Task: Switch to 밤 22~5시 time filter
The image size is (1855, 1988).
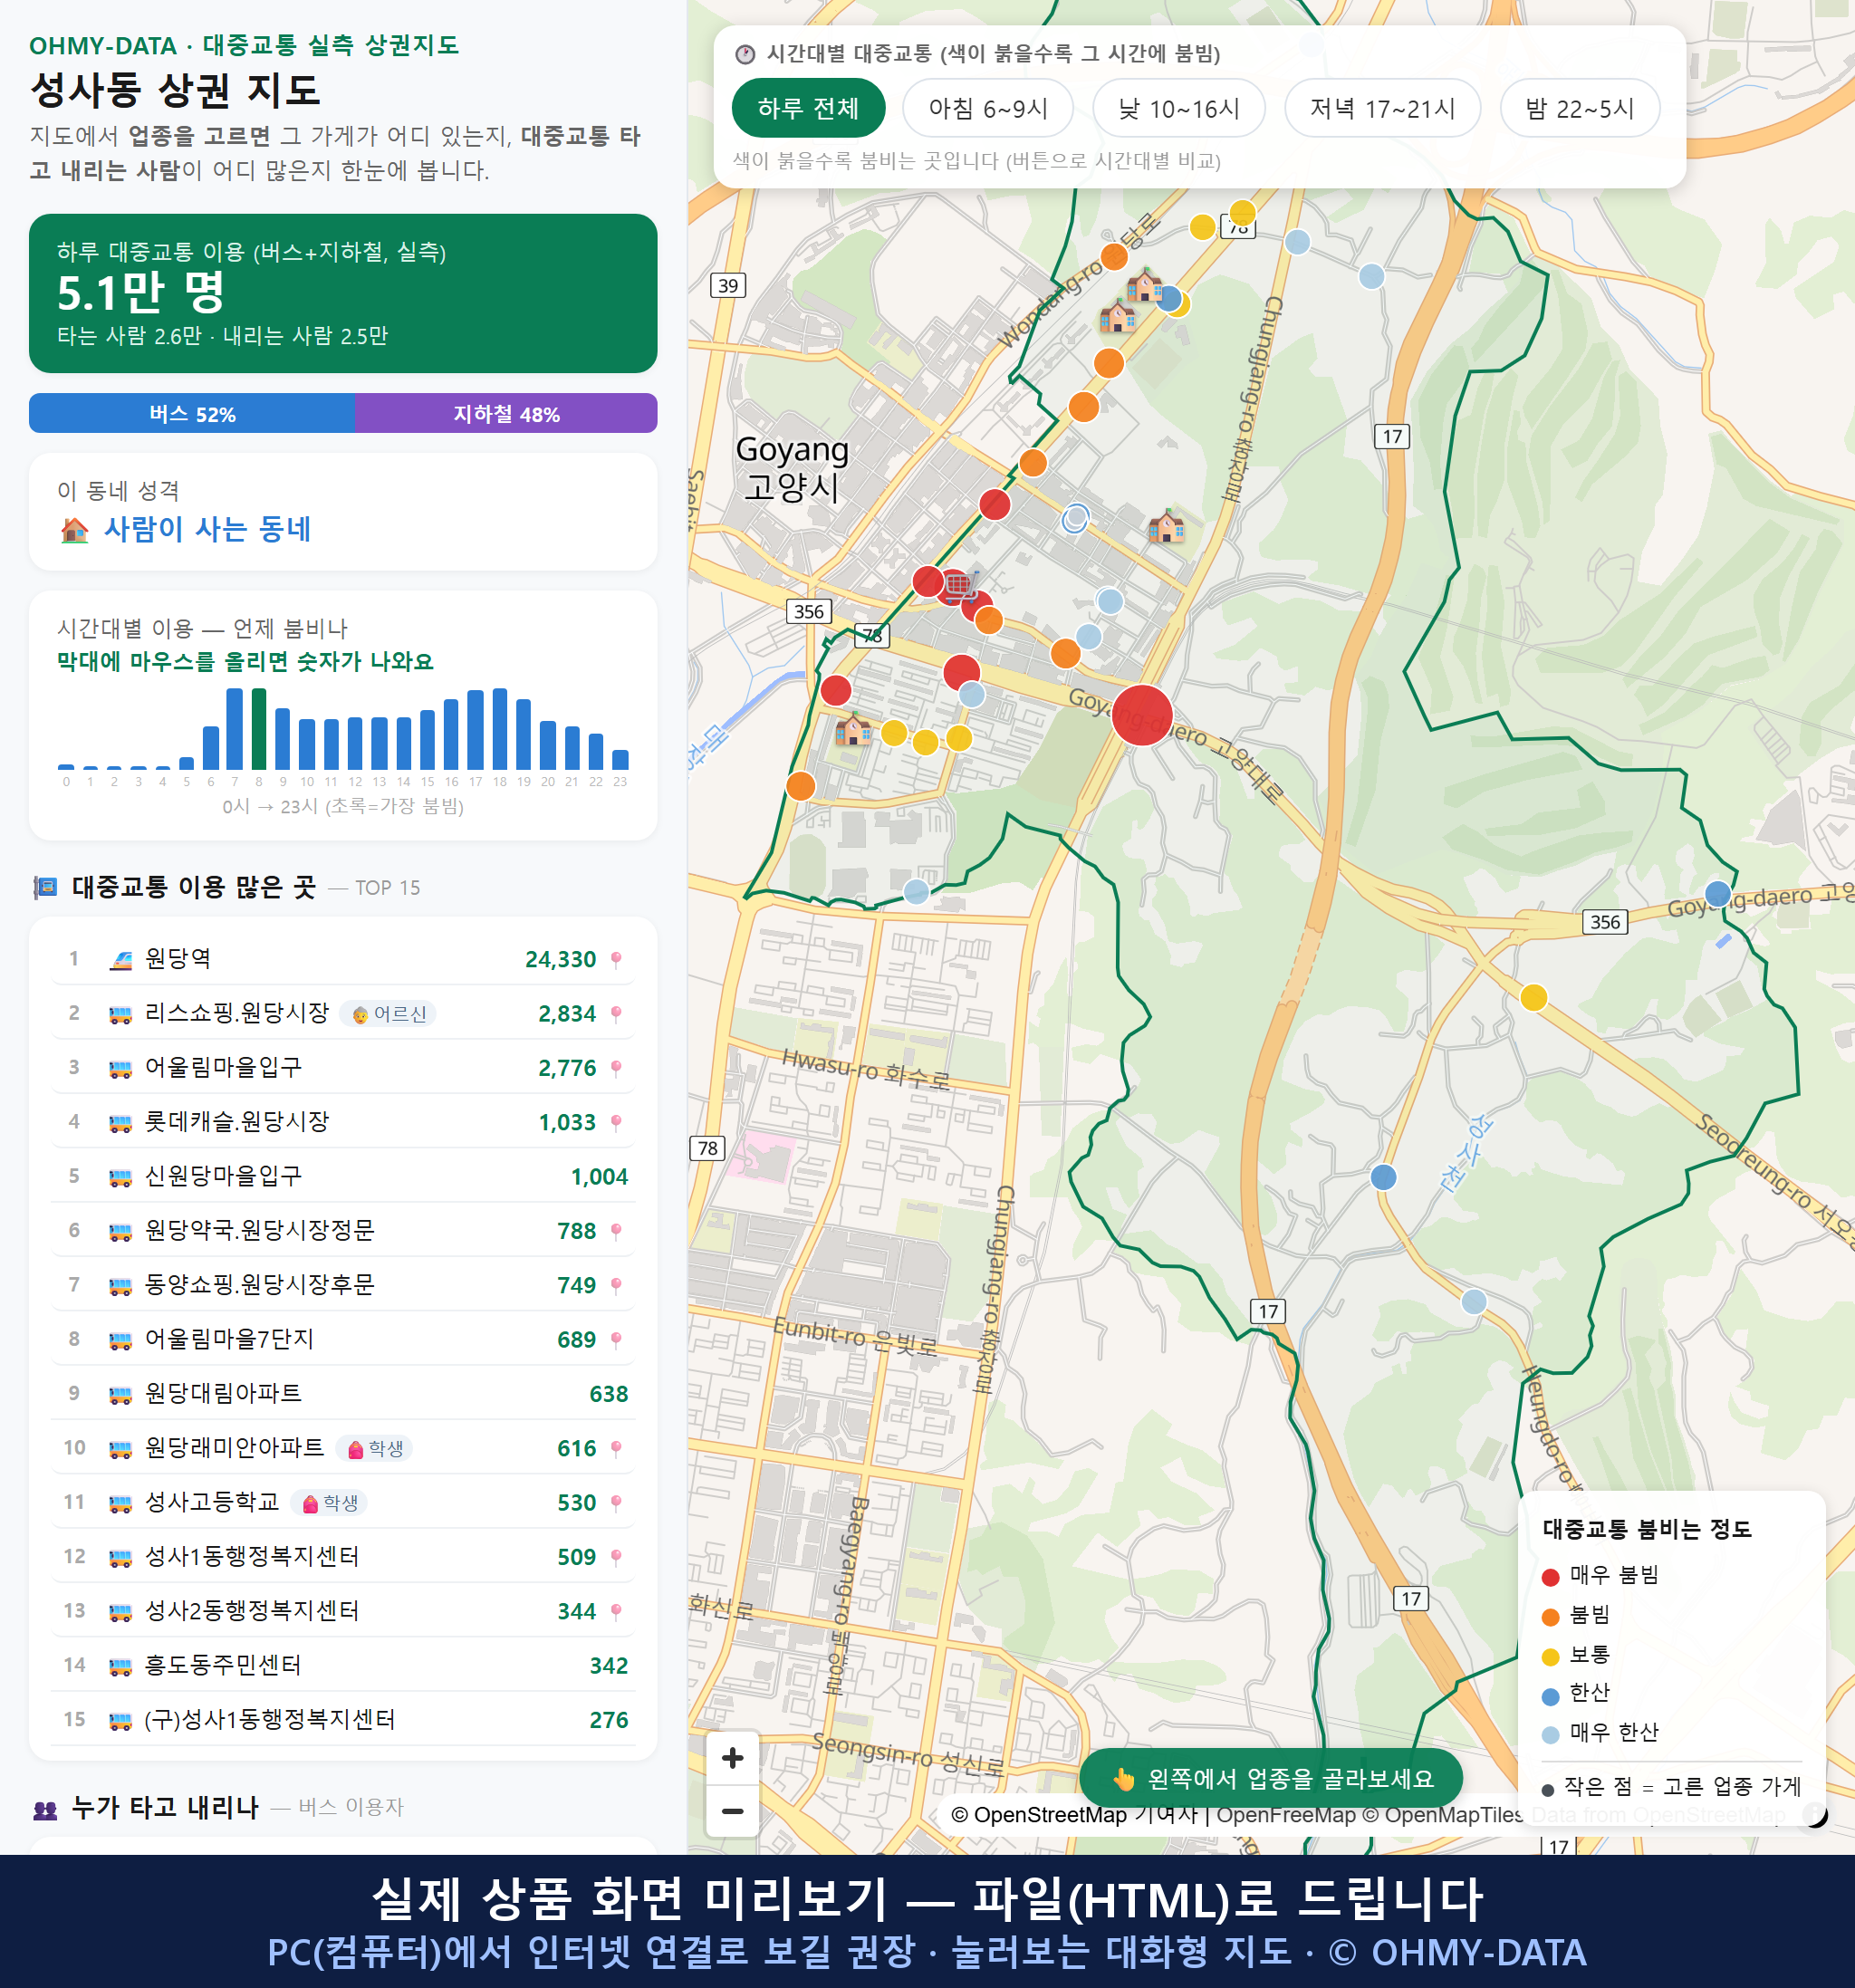Action: 1579,108
